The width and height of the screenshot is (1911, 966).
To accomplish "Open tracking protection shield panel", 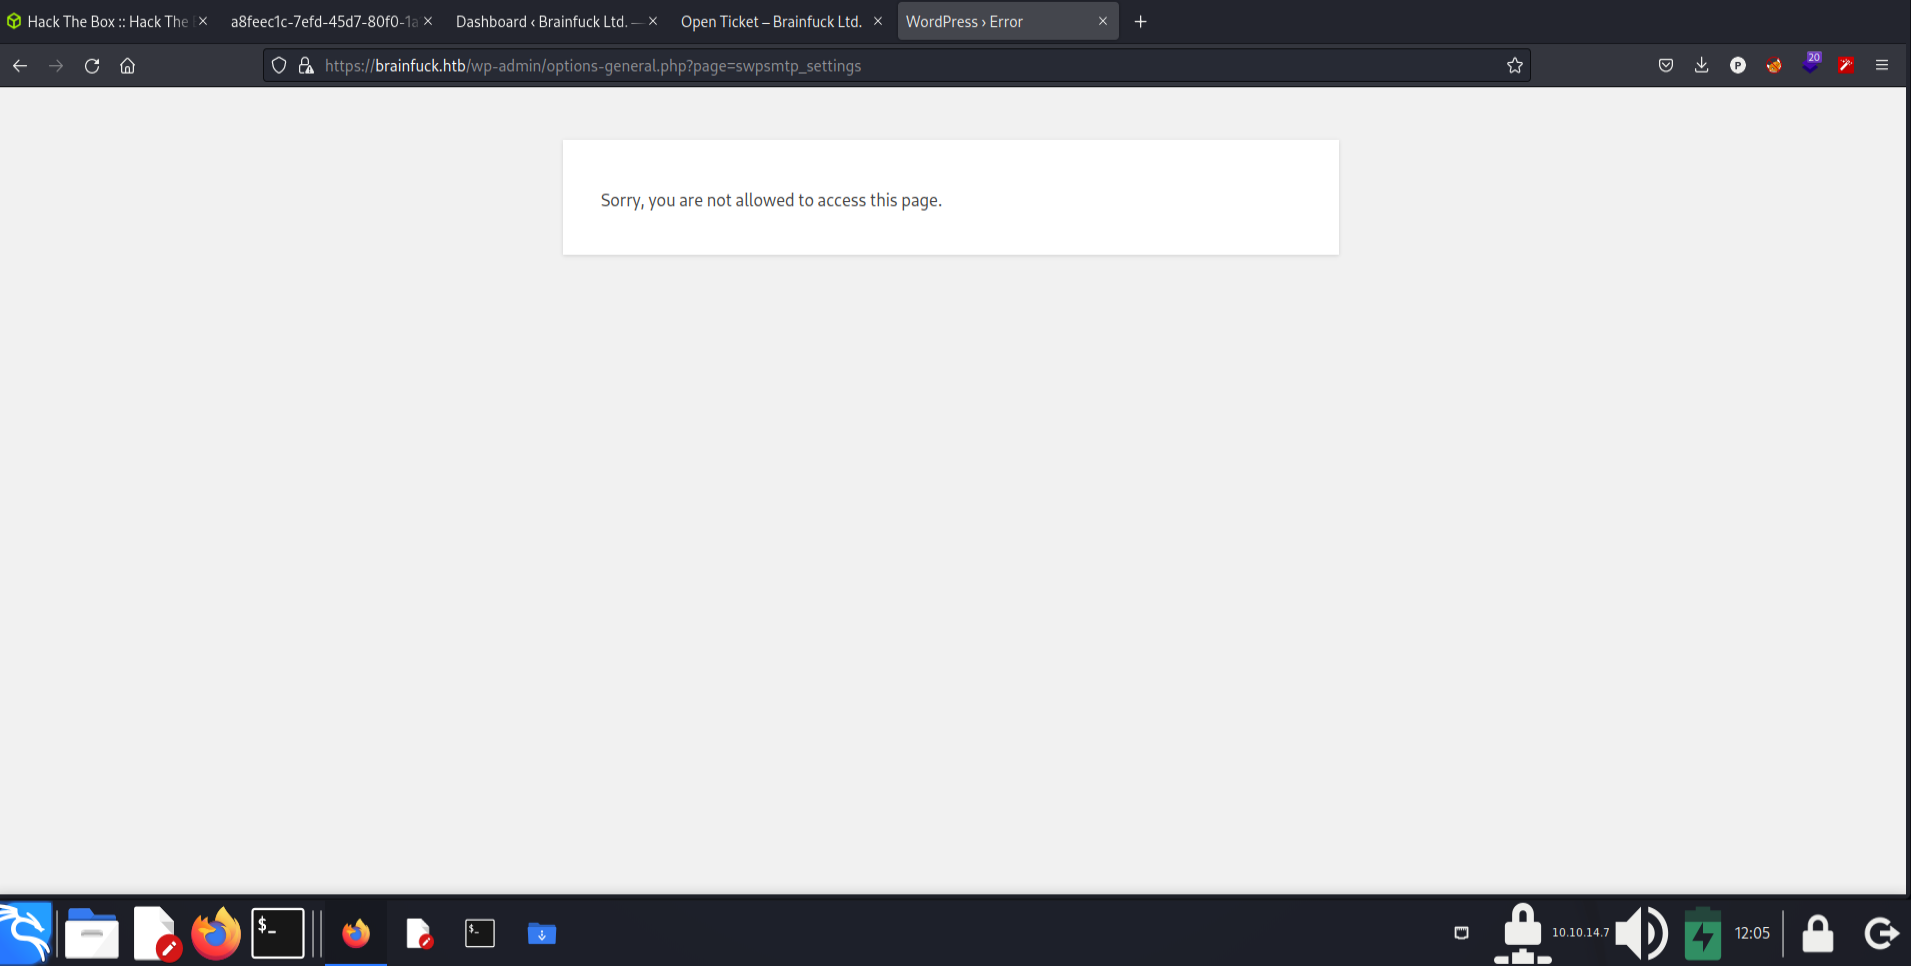I will 279,66.
